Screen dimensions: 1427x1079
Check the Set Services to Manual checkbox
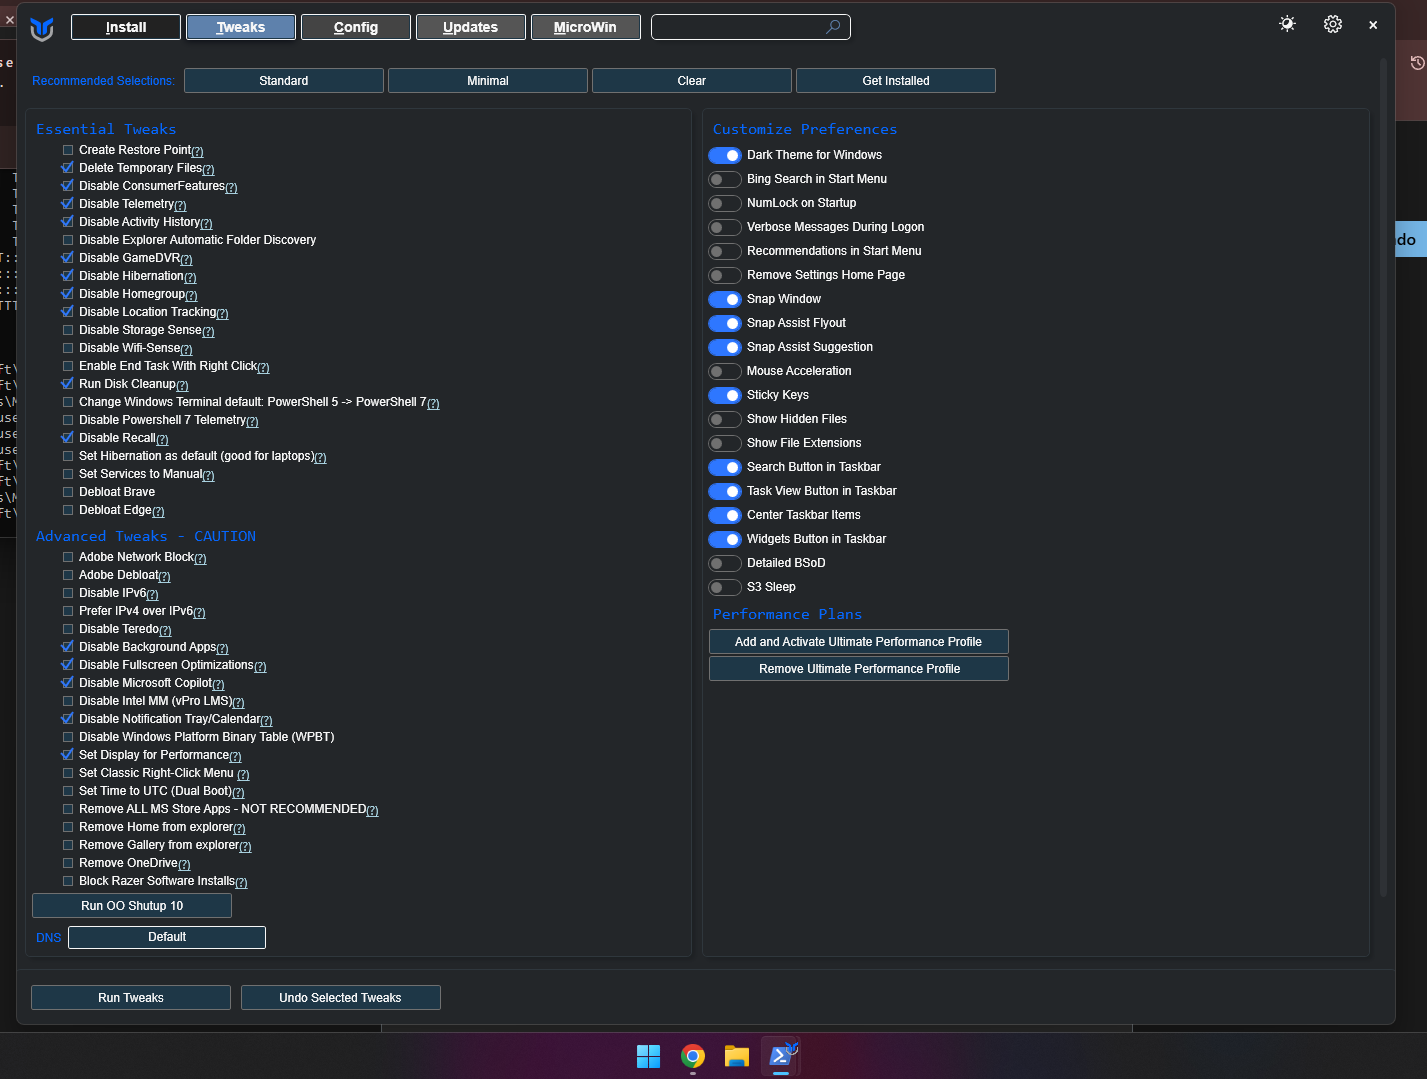tap(68, 474)
